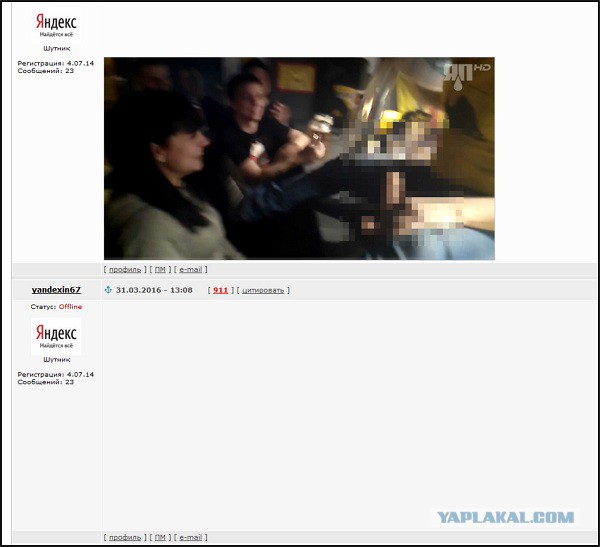Screen dimensions: 600x547
Task: Open профиль link under the blurred image post
Action: 125,269
